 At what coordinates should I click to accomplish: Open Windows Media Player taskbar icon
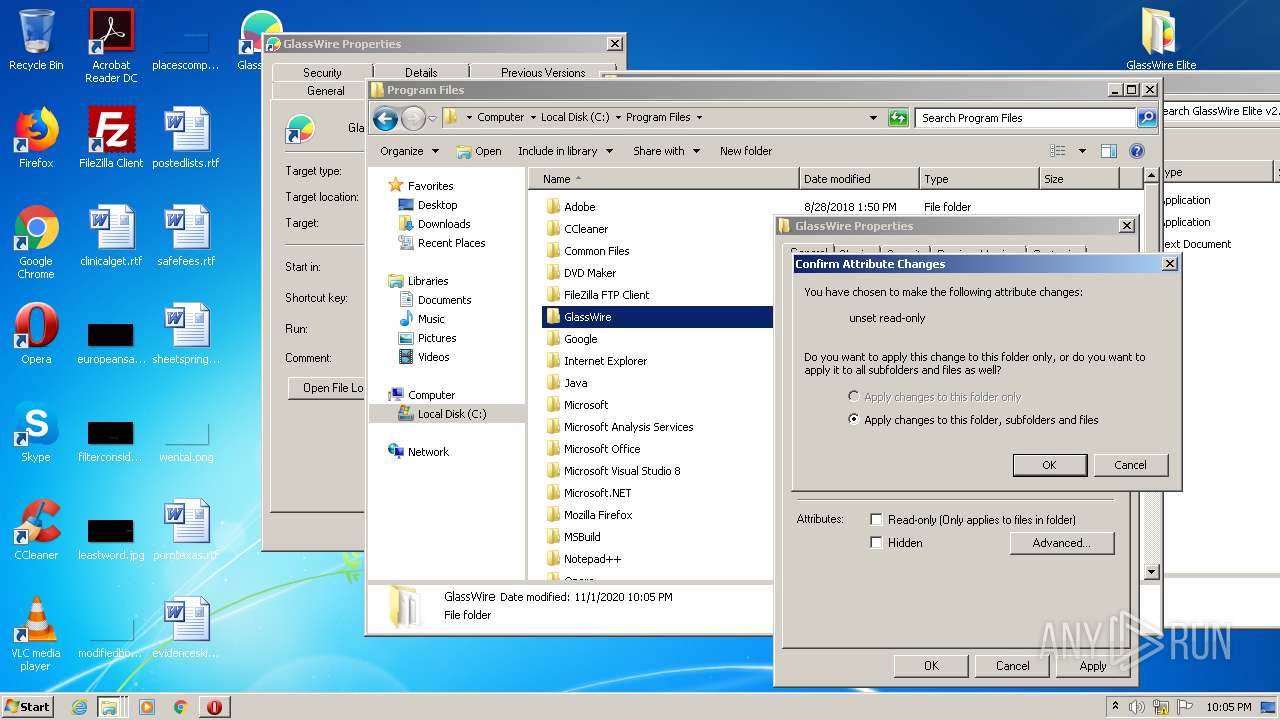[147, 707]
